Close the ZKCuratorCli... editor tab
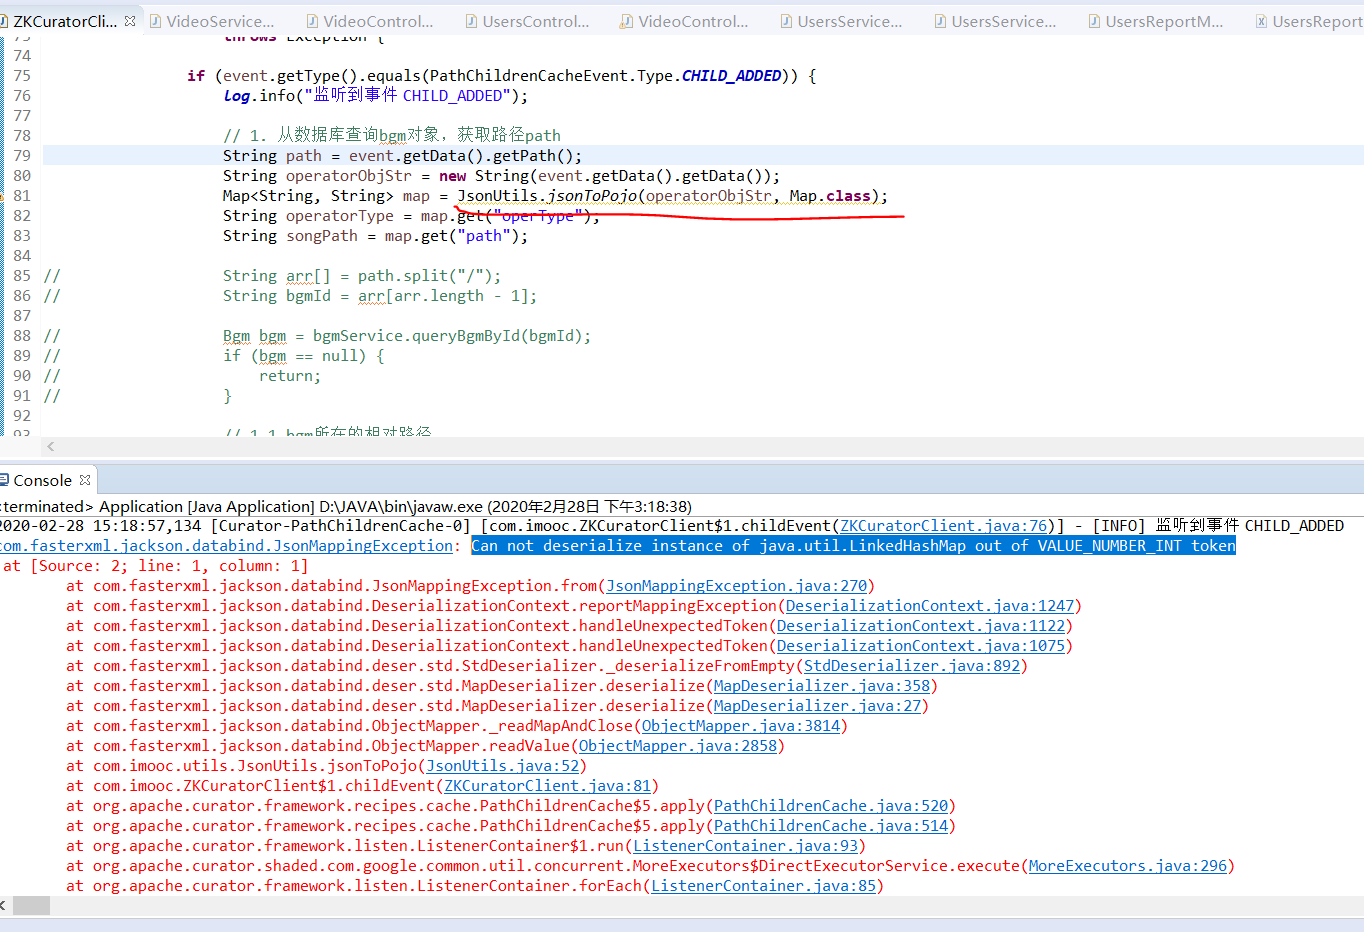 click(x=130, y=21)
